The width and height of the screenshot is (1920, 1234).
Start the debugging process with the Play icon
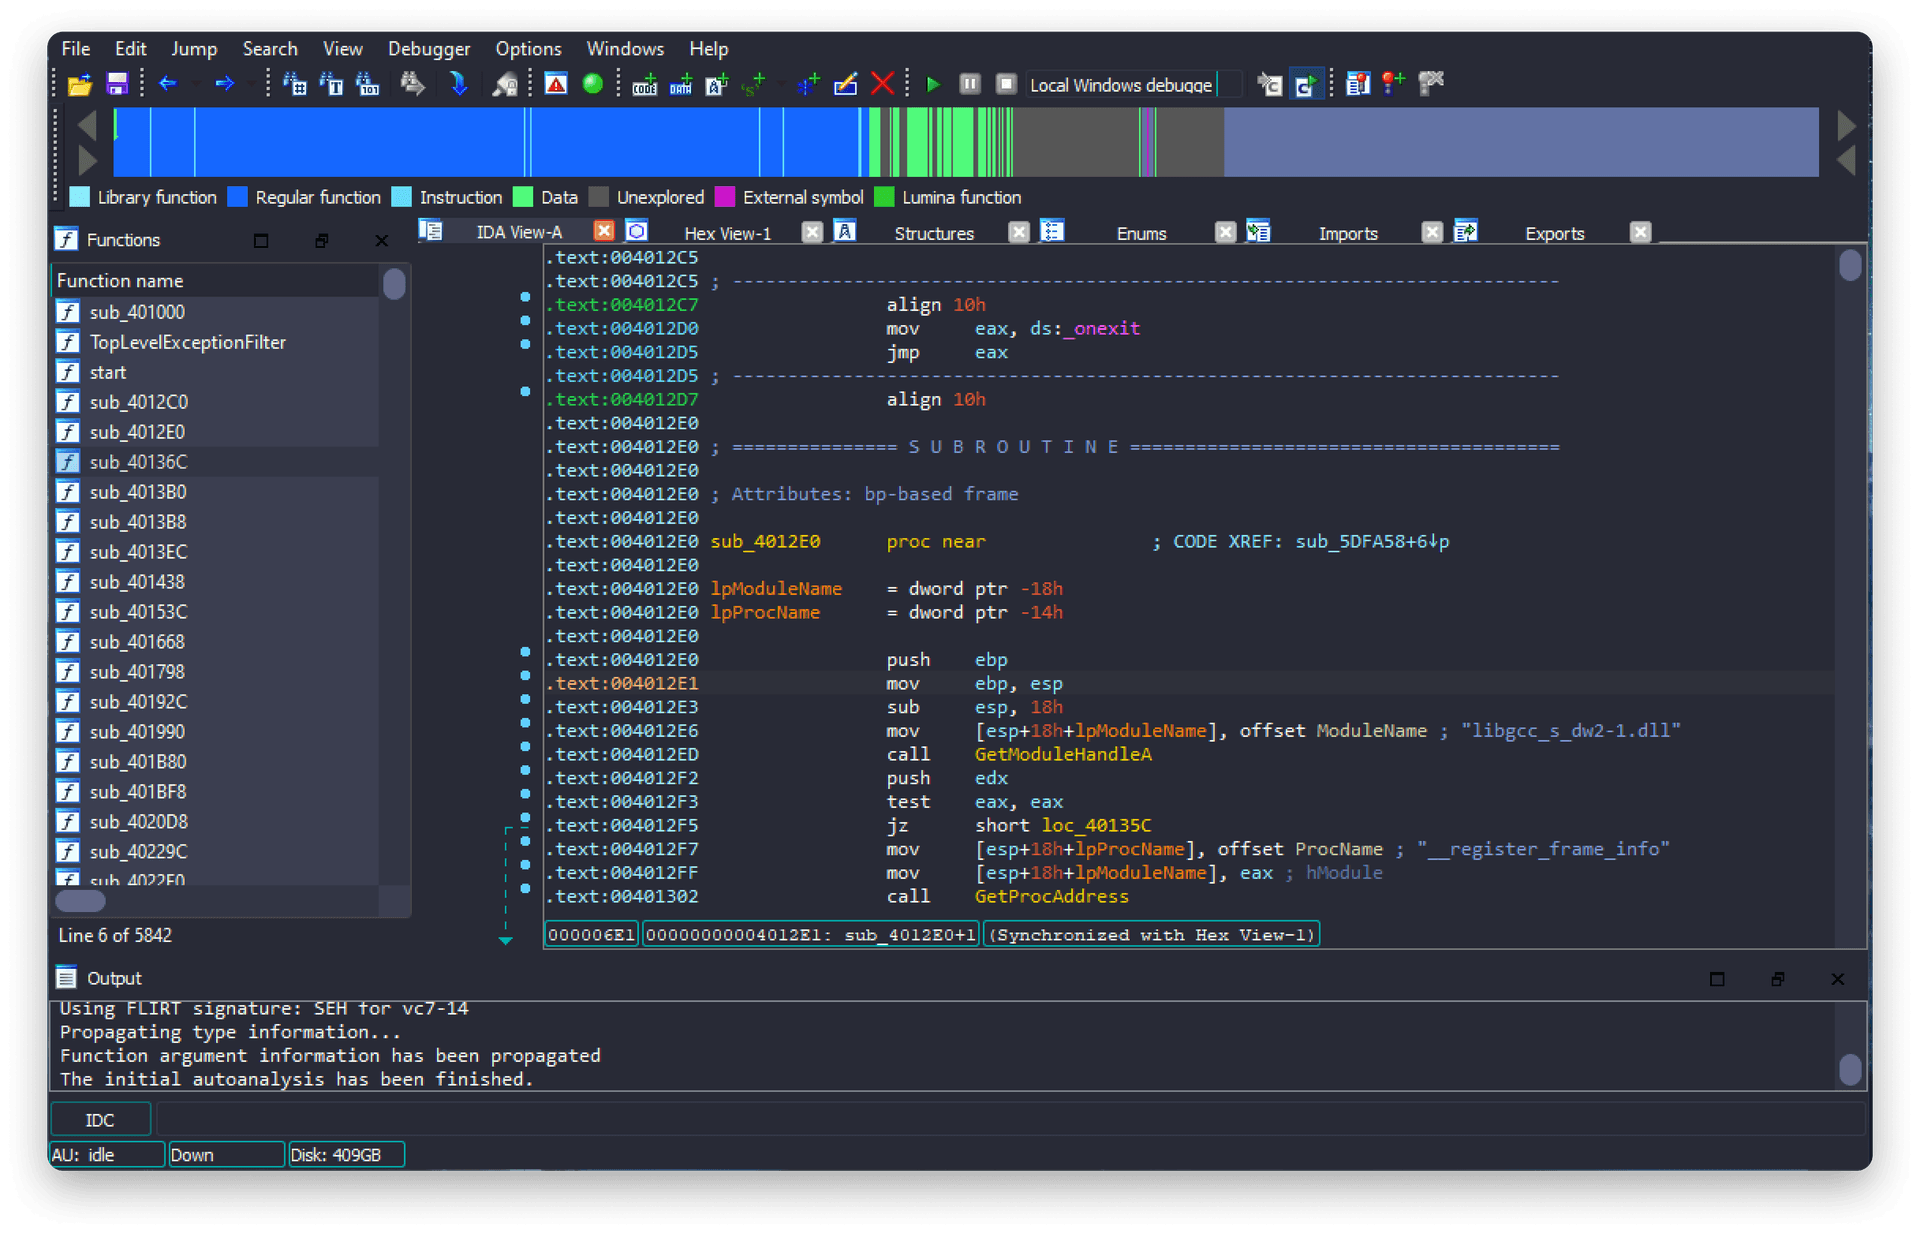click(933, 84)
